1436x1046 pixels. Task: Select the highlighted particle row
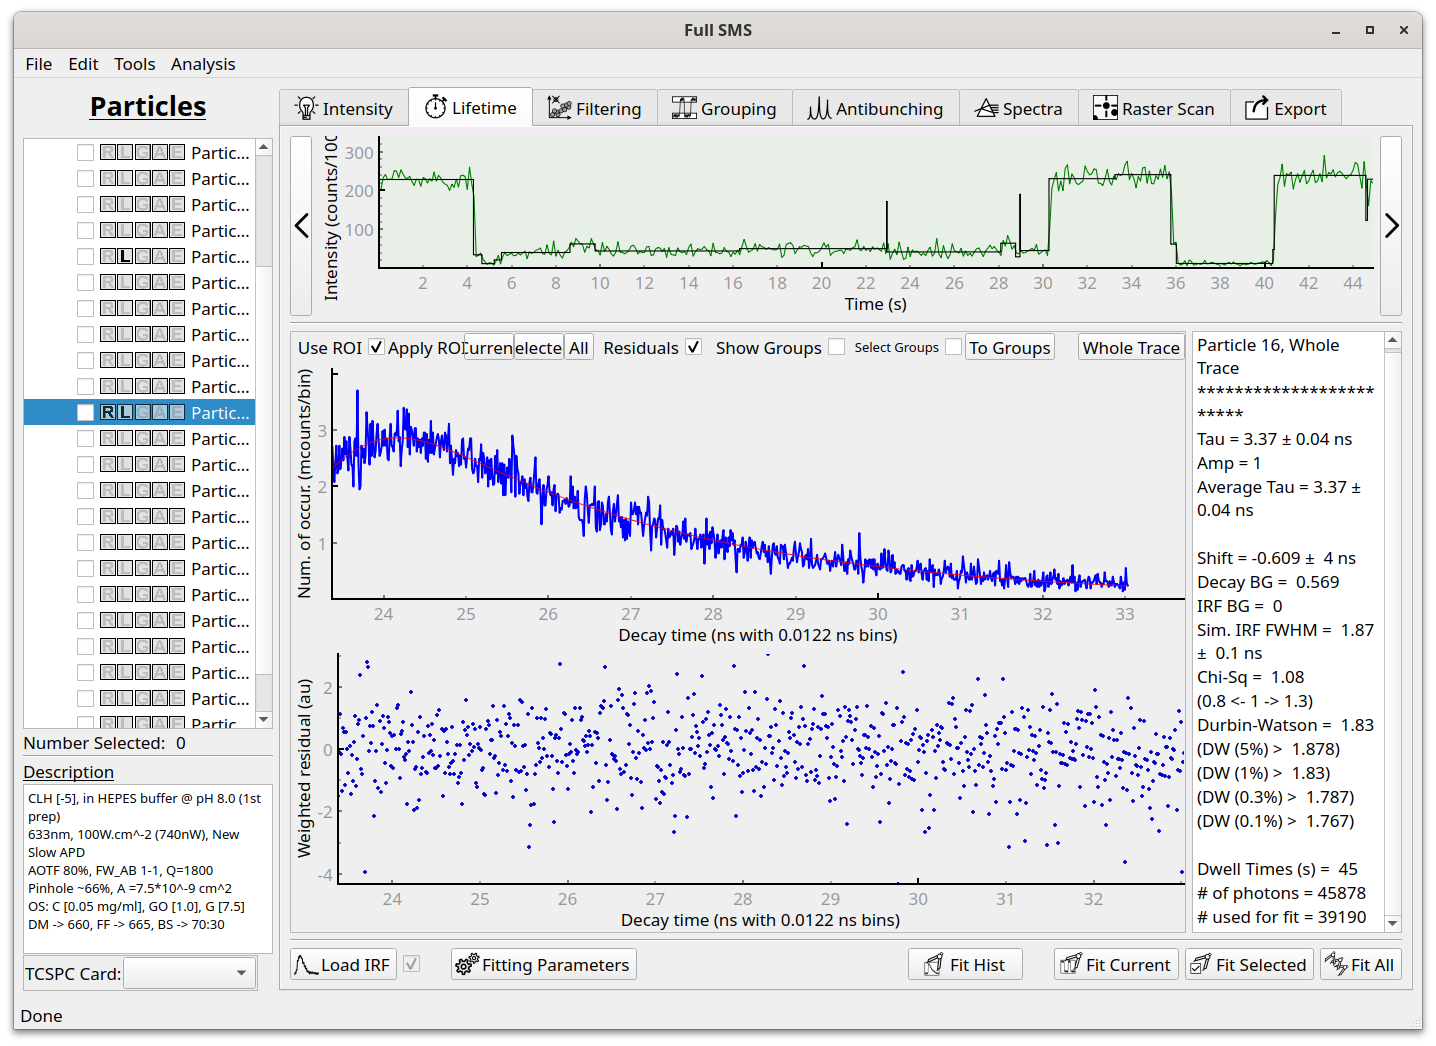(x=139, y=412)
